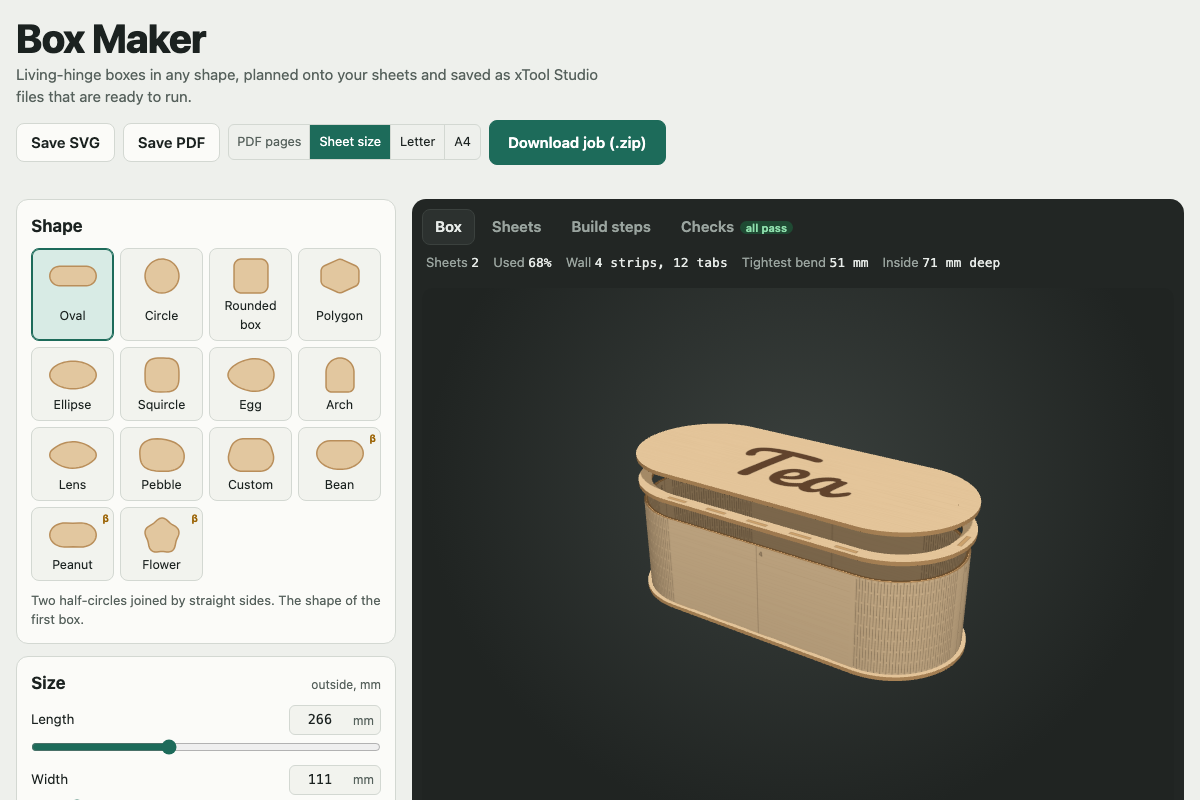Set PDF pages to Letter
Screen dimensions: 1200x800
point(417,142)
